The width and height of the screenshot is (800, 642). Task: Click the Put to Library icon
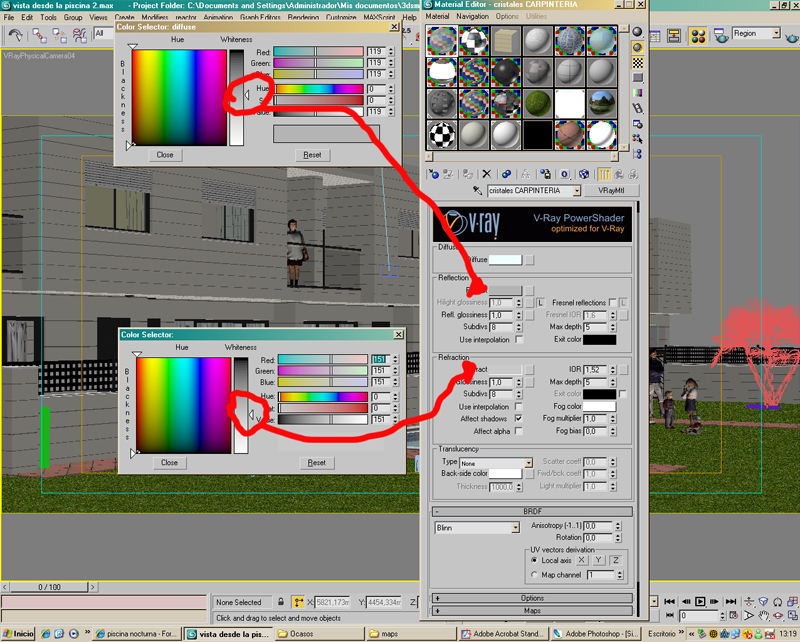pos(545,174)
